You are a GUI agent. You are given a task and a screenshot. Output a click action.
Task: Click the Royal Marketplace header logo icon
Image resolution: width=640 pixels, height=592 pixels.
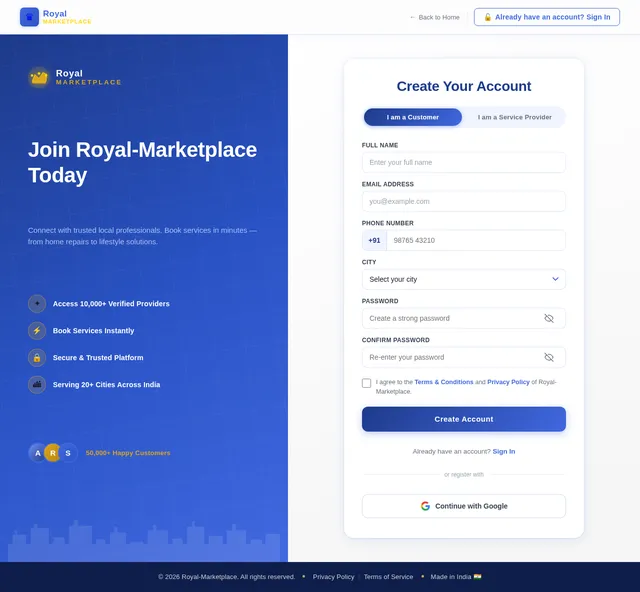tap(29, 17)
